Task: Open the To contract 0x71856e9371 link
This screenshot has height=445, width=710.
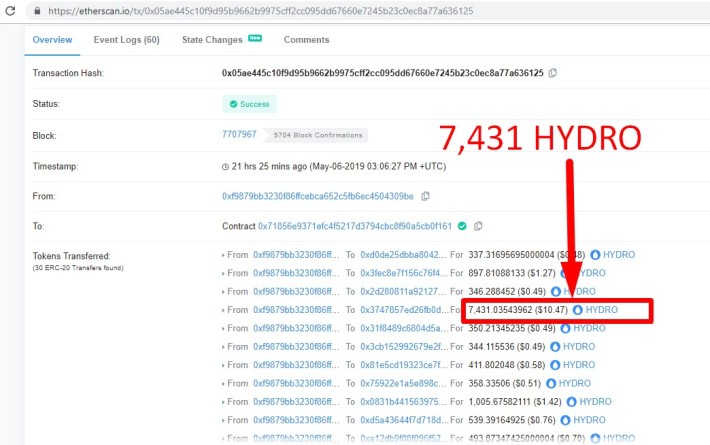Action: [357, 226]
